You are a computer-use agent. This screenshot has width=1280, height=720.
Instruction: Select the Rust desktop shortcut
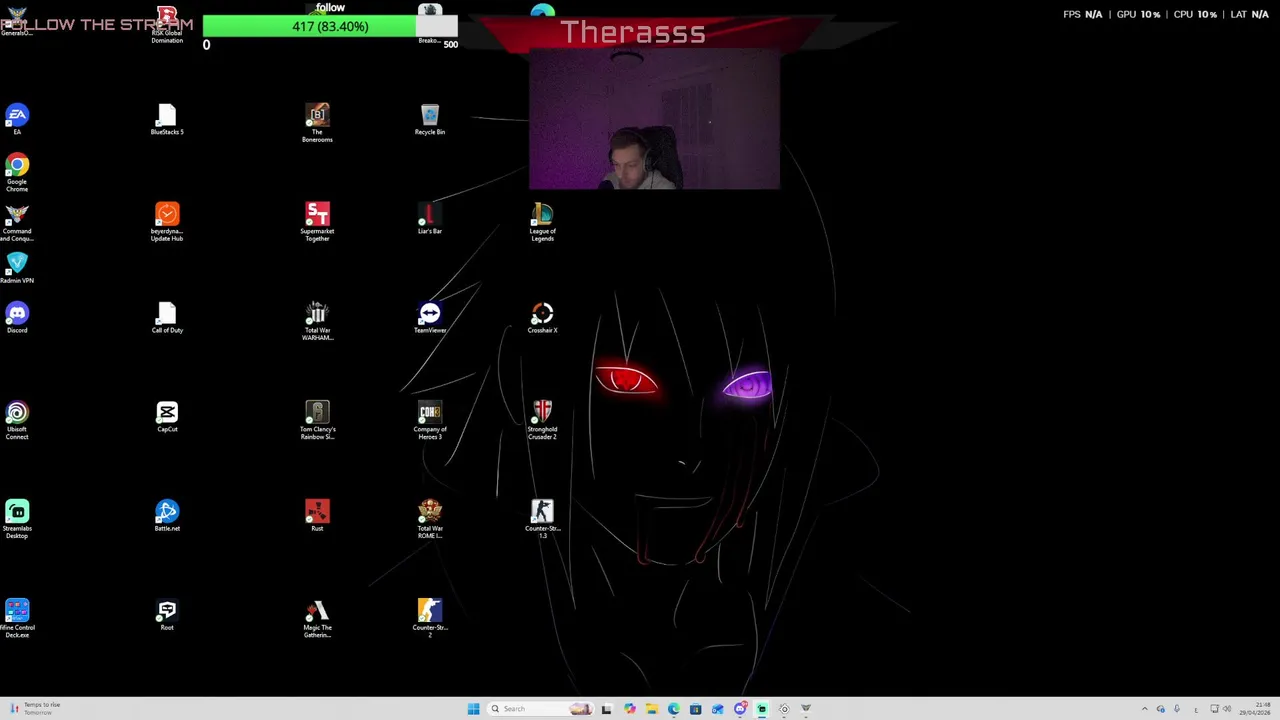[317, 516]
